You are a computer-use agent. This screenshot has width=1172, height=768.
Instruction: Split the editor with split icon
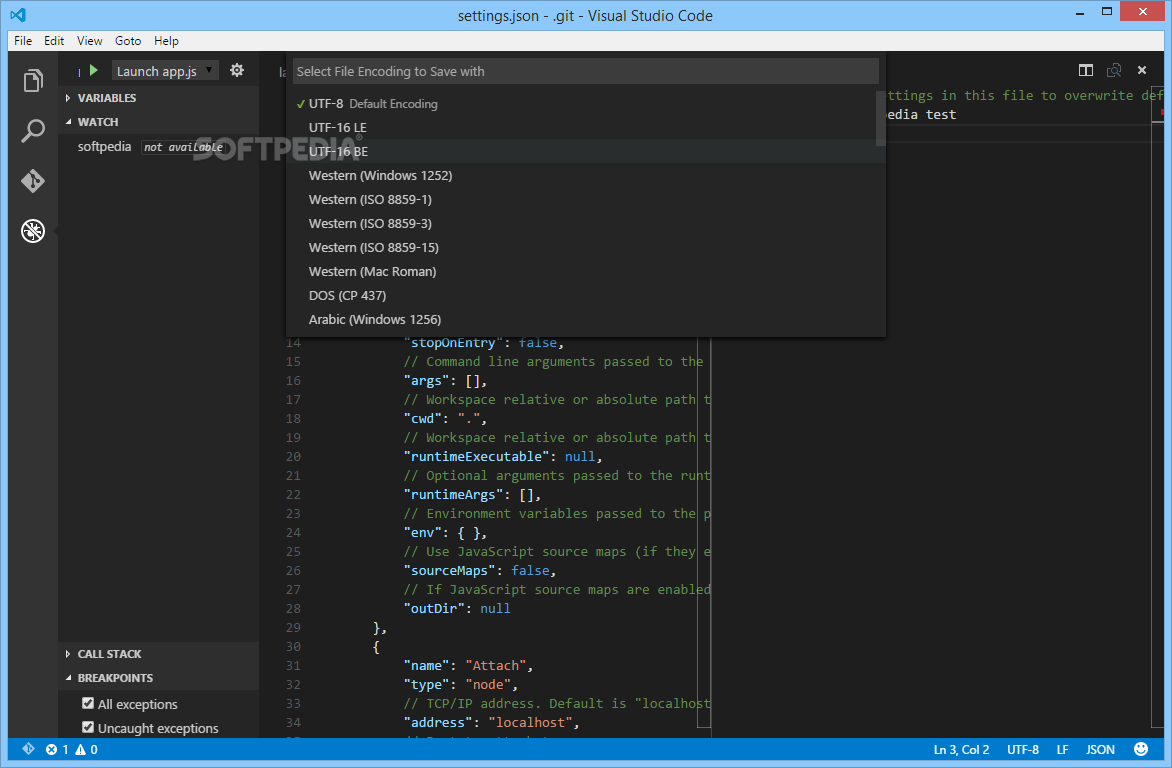click(x=1086, y=70)
